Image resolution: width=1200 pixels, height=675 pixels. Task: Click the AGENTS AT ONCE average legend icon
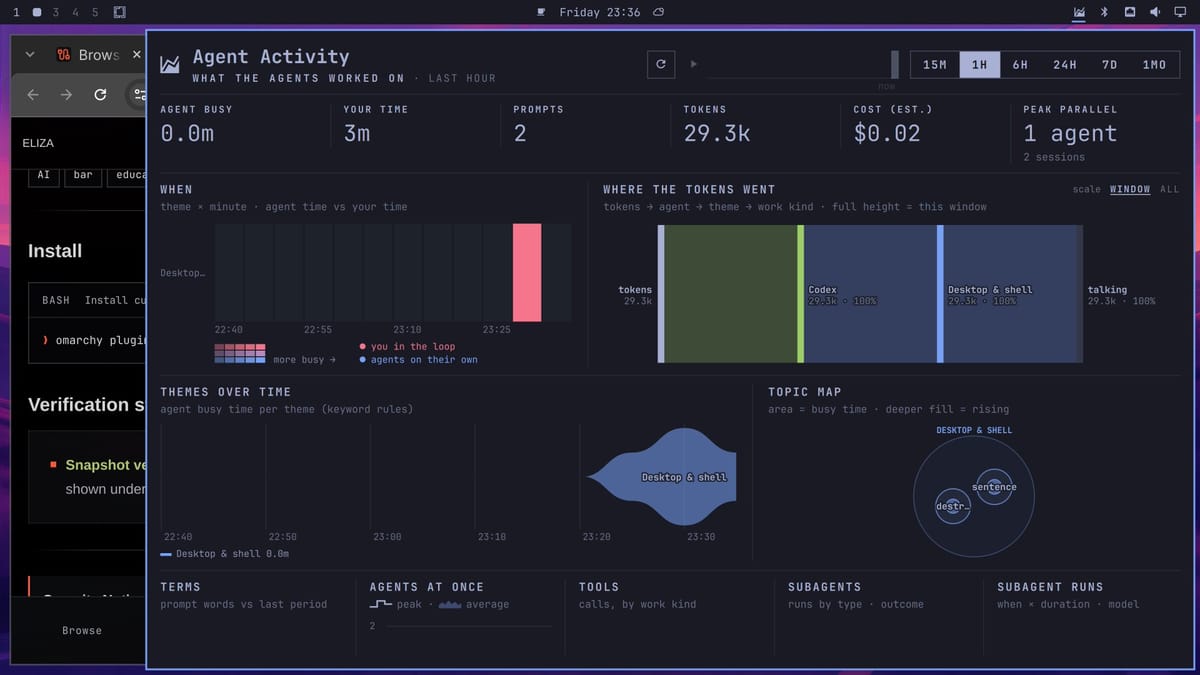[x=450, y=604]
